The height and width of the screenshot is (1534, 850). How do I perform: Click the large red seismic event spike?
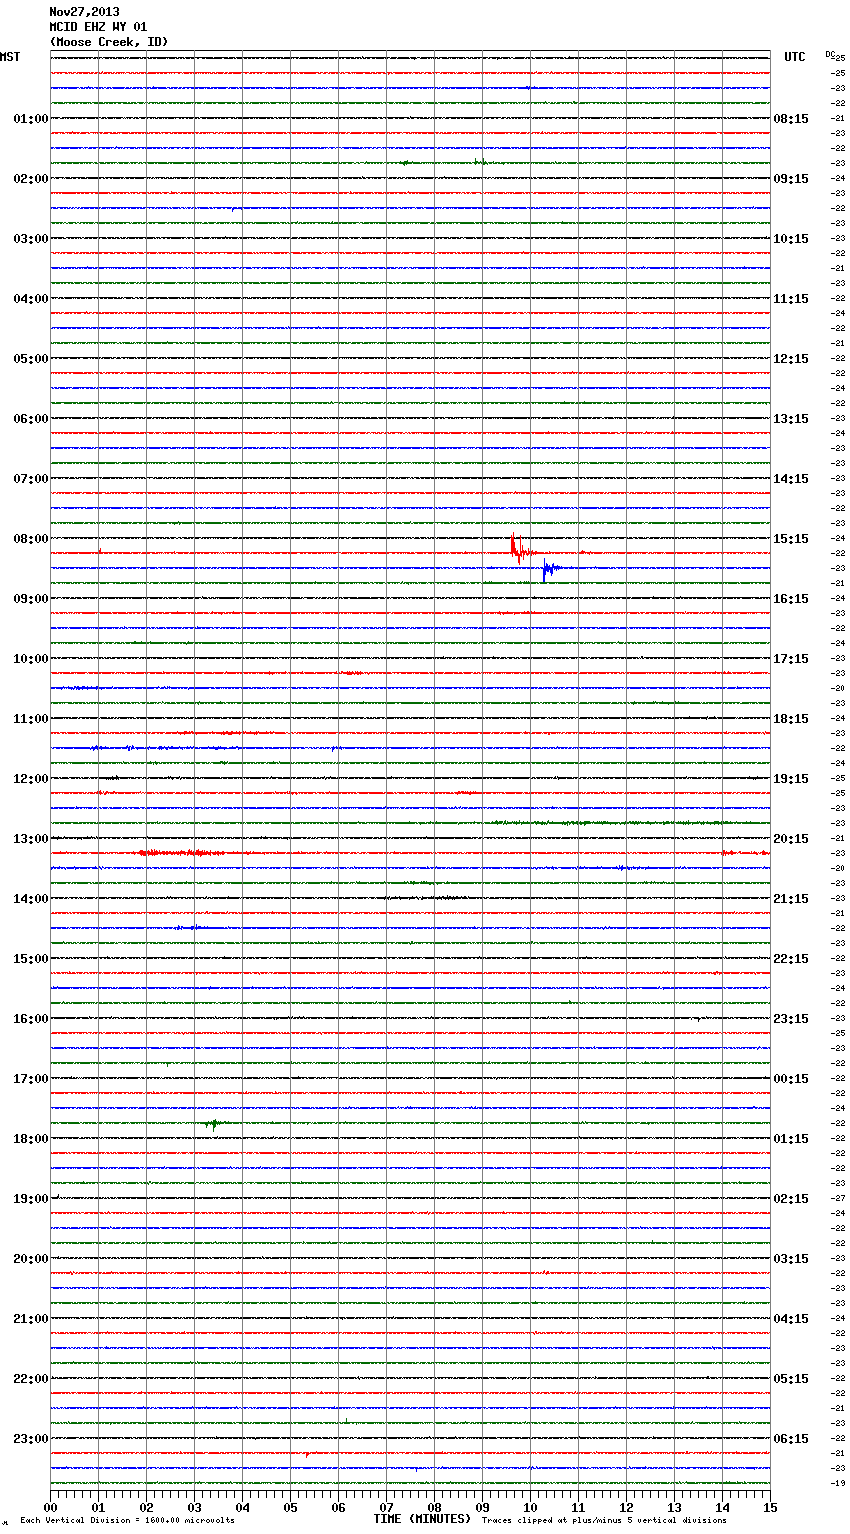point(516,549)
